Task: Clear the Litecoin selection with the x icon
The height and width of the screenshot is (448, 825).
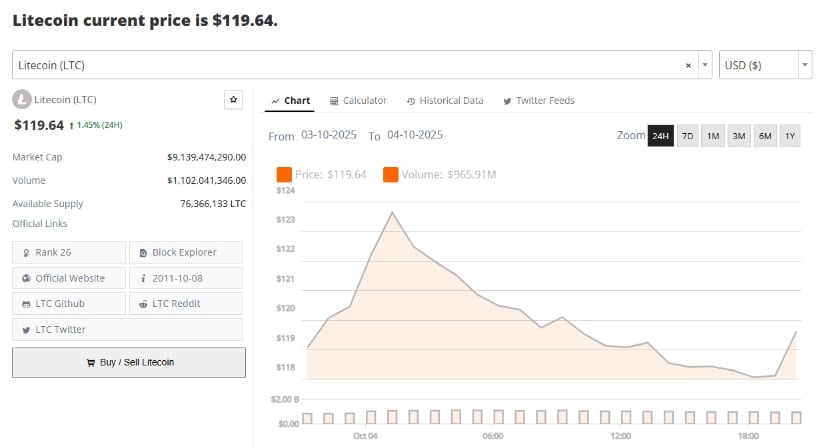Action: click(688, 65)
